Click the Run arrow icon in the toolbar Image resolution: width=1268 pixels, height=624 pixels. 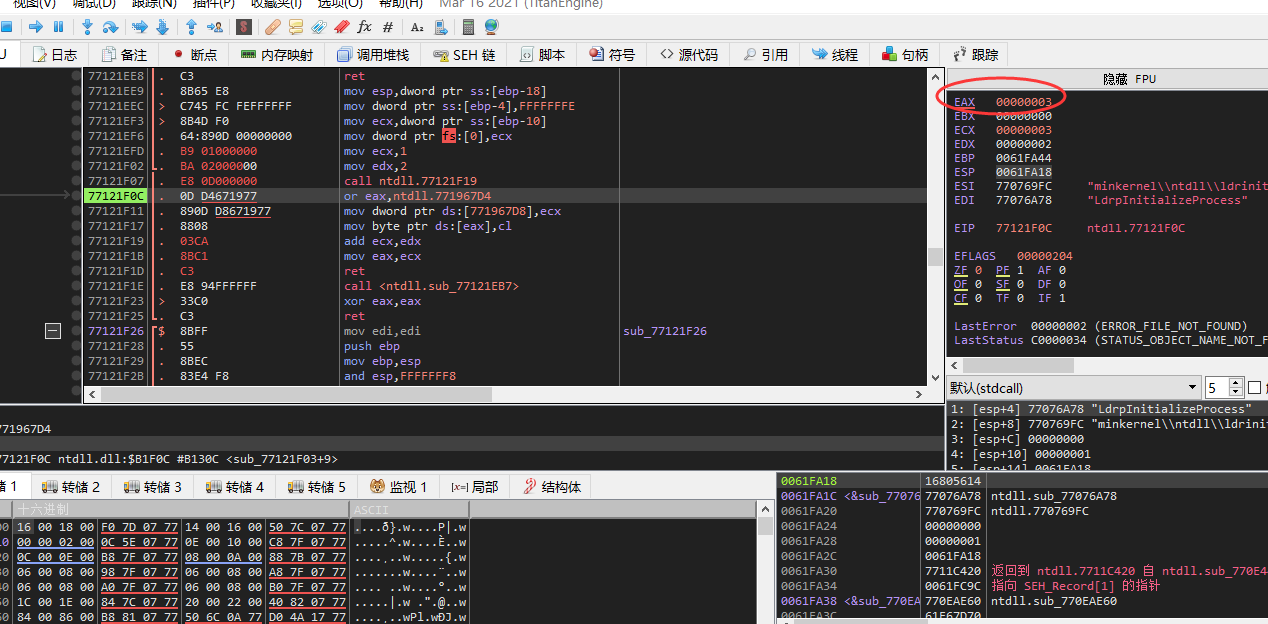click(x=36, y=27)
